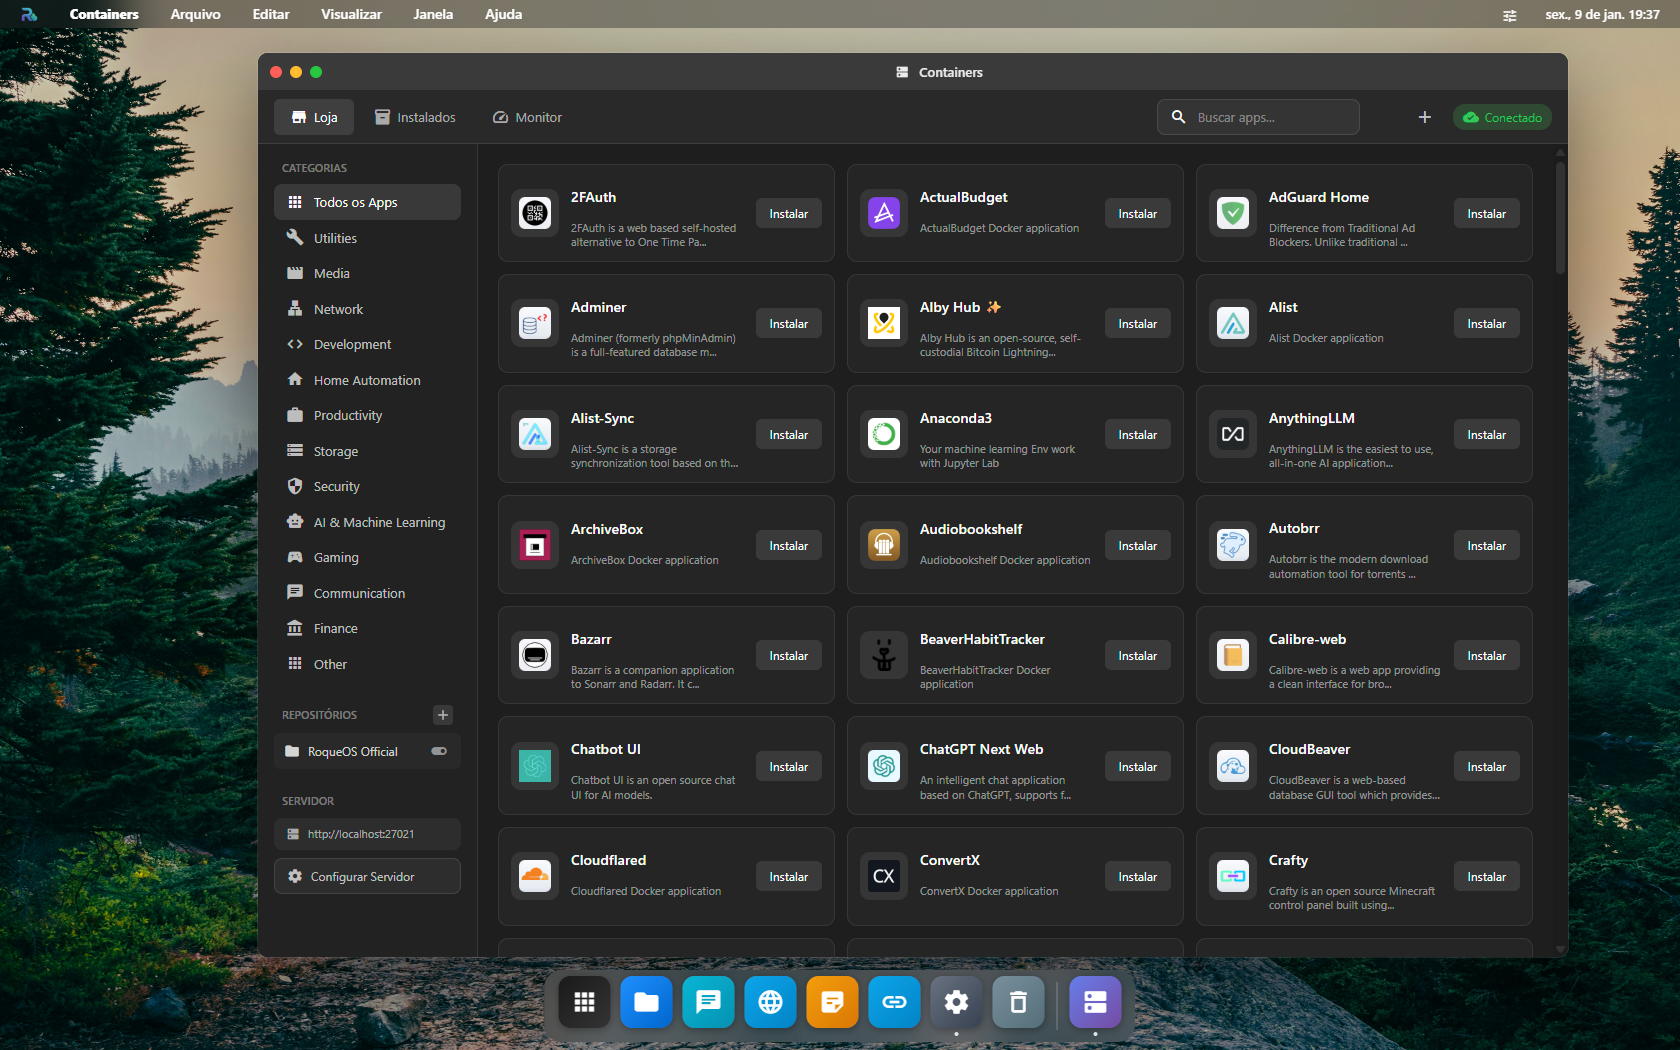Click the BeaverHabitTracker app icon
This screenshot has height=1050, width=1680.
tap(884, 655)
